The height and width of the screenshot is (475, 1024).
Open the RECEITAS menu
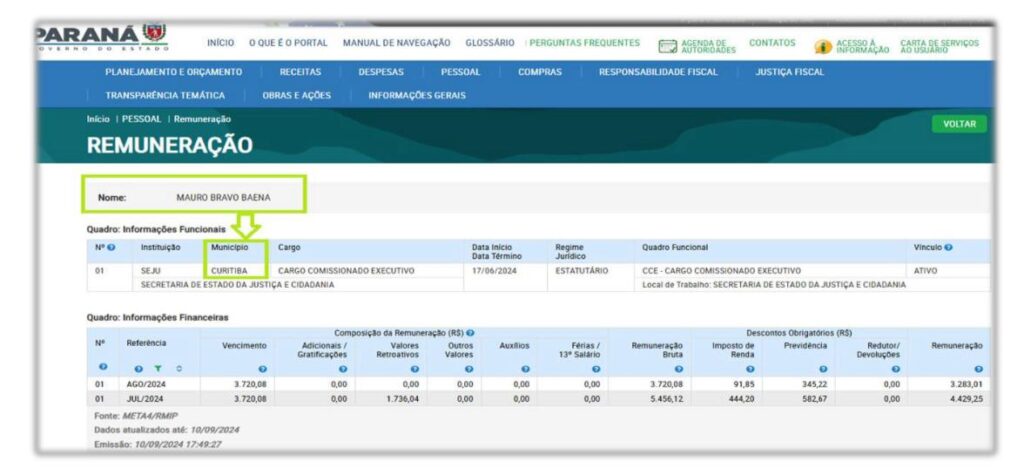pyautogui.click(x=300, y=72)
